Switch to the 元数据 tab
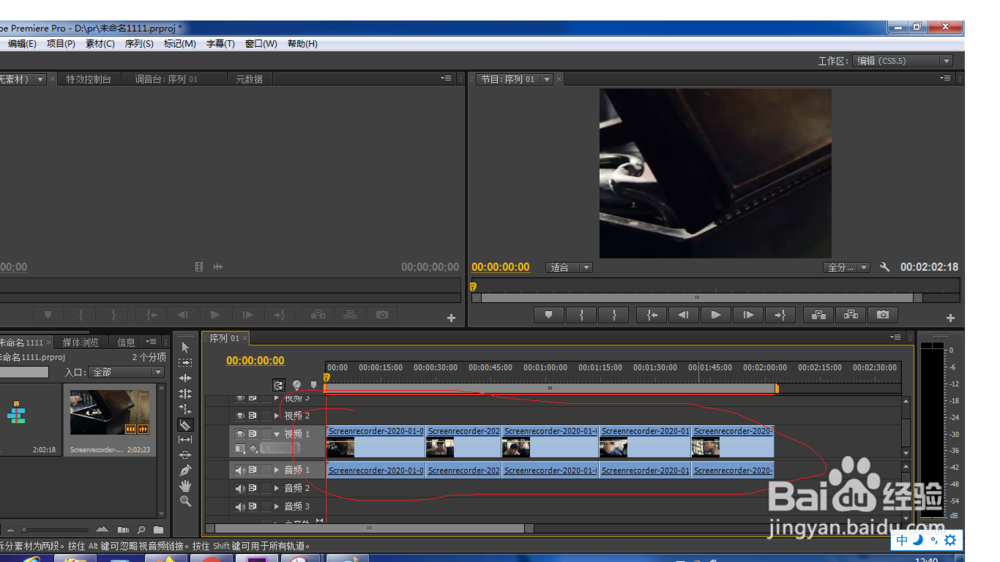The image size is (1000, 562). 249,79
